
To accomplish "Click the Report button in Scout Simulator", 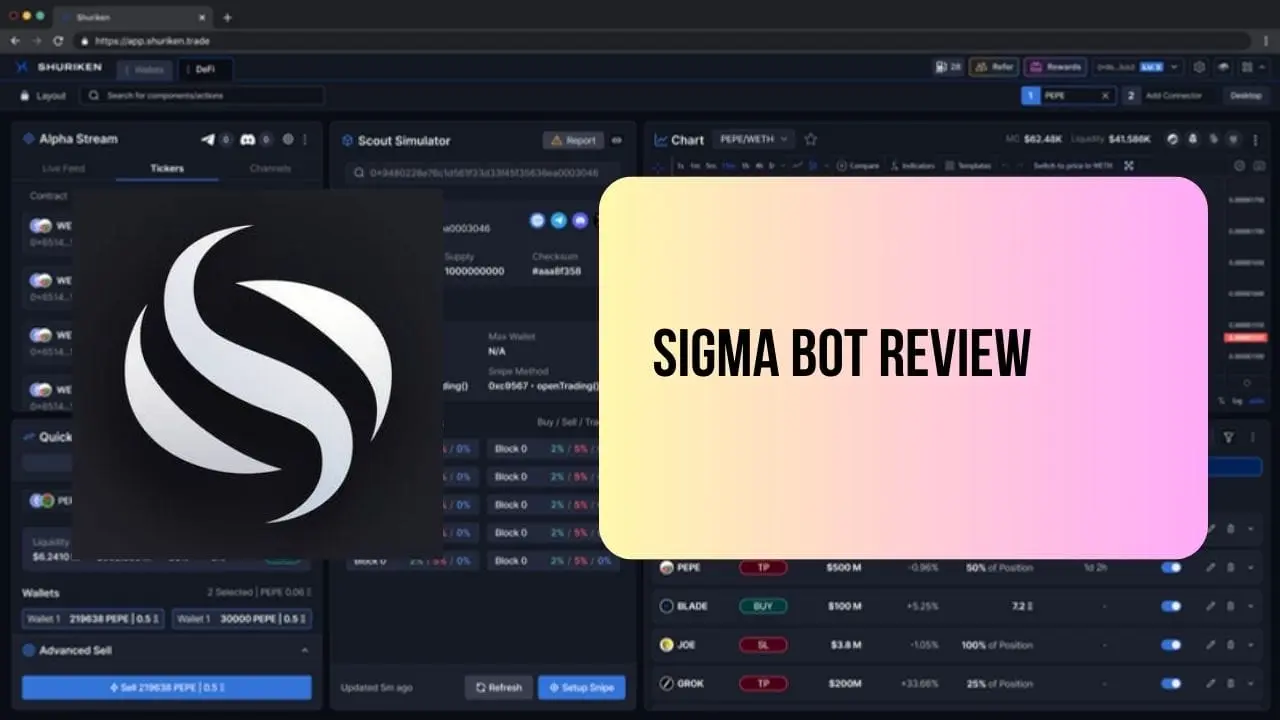I will (573, 140).
